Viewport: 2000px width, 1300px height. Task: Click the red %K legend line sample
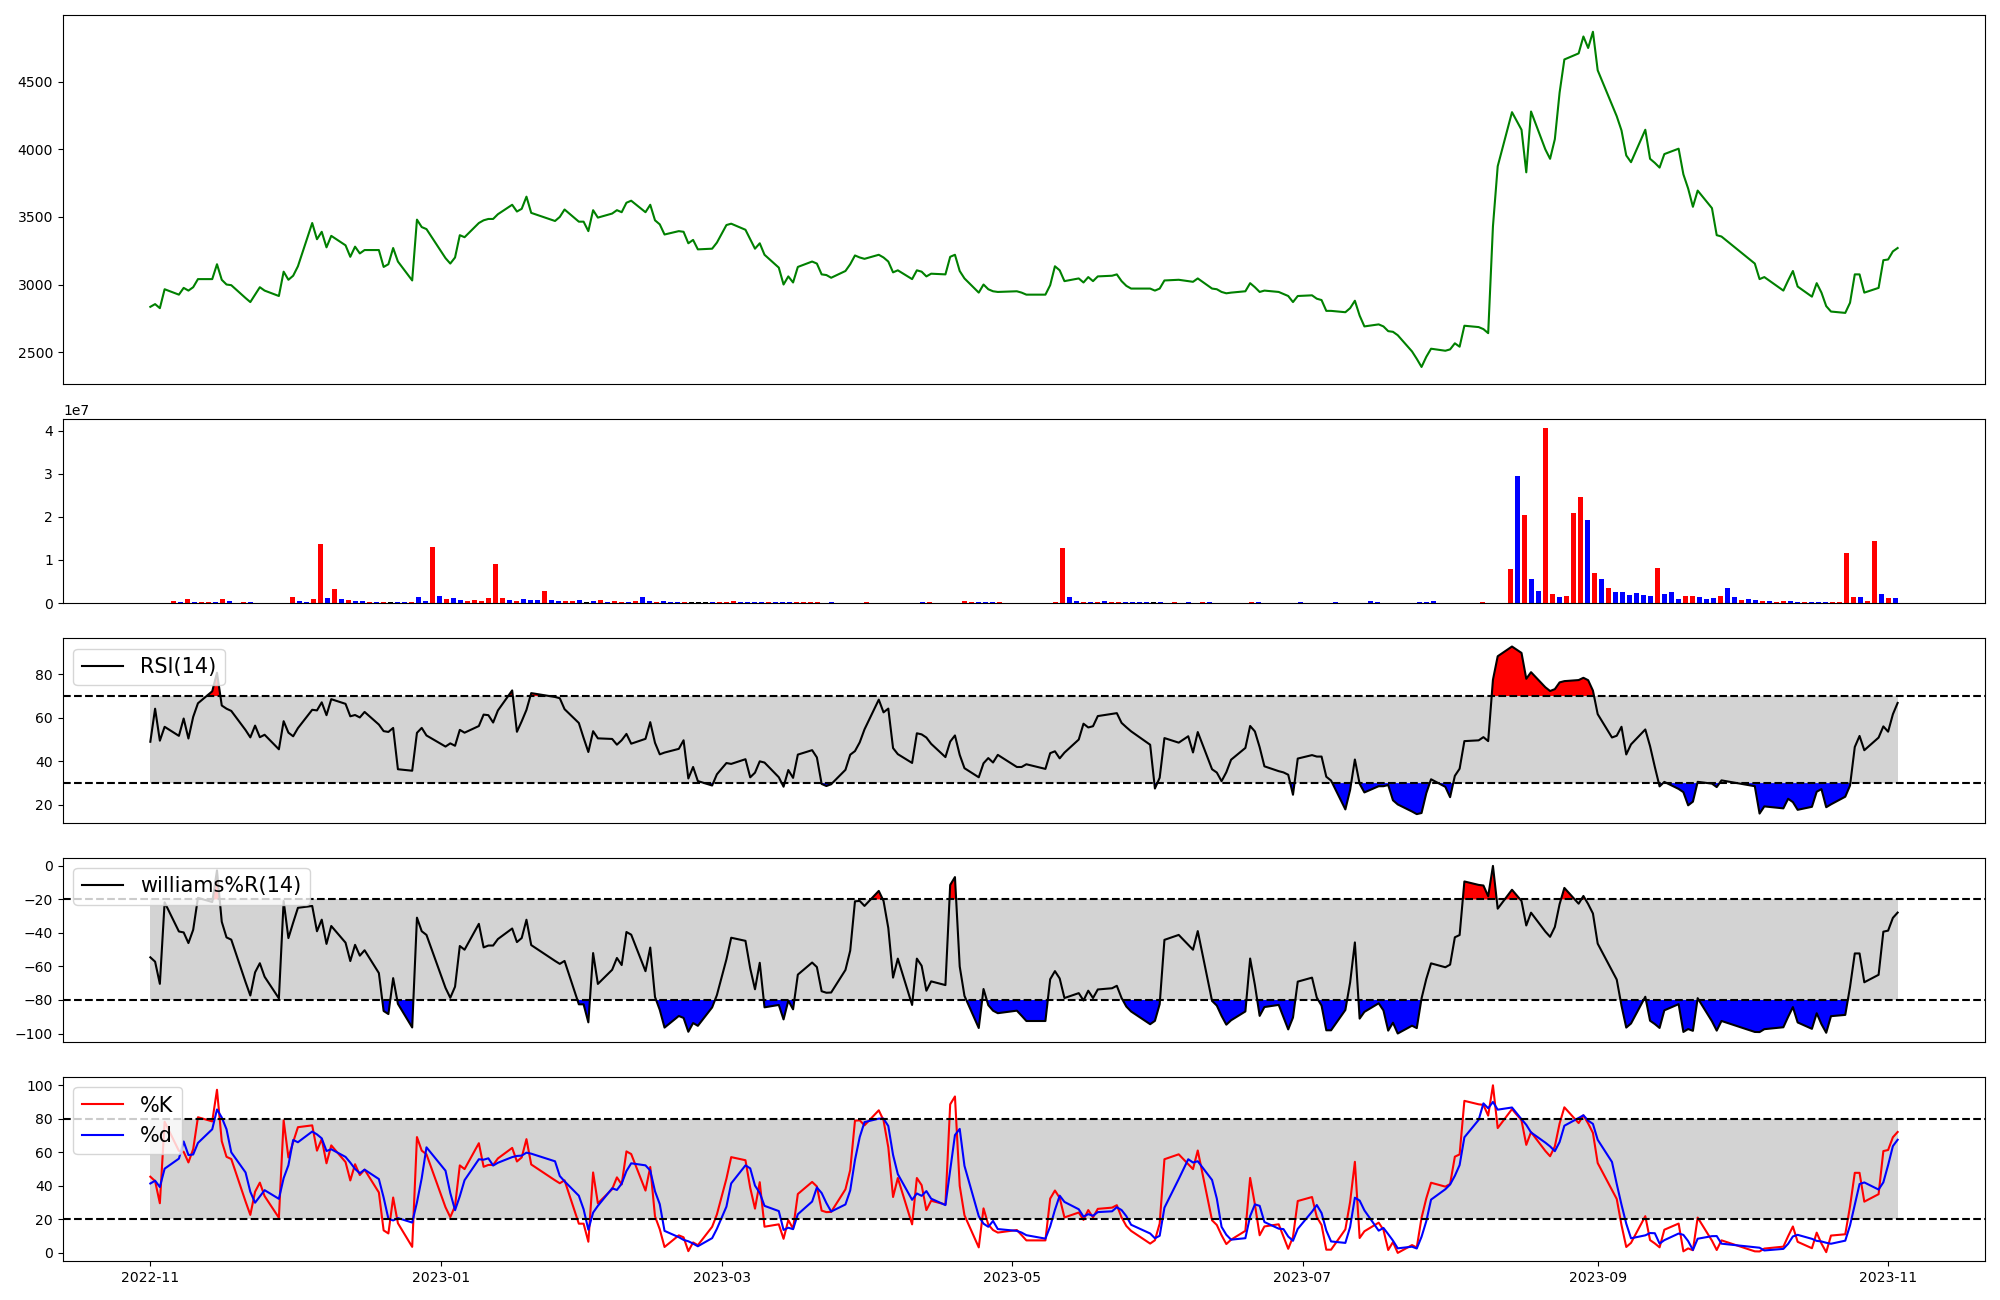click(102, 1105)
